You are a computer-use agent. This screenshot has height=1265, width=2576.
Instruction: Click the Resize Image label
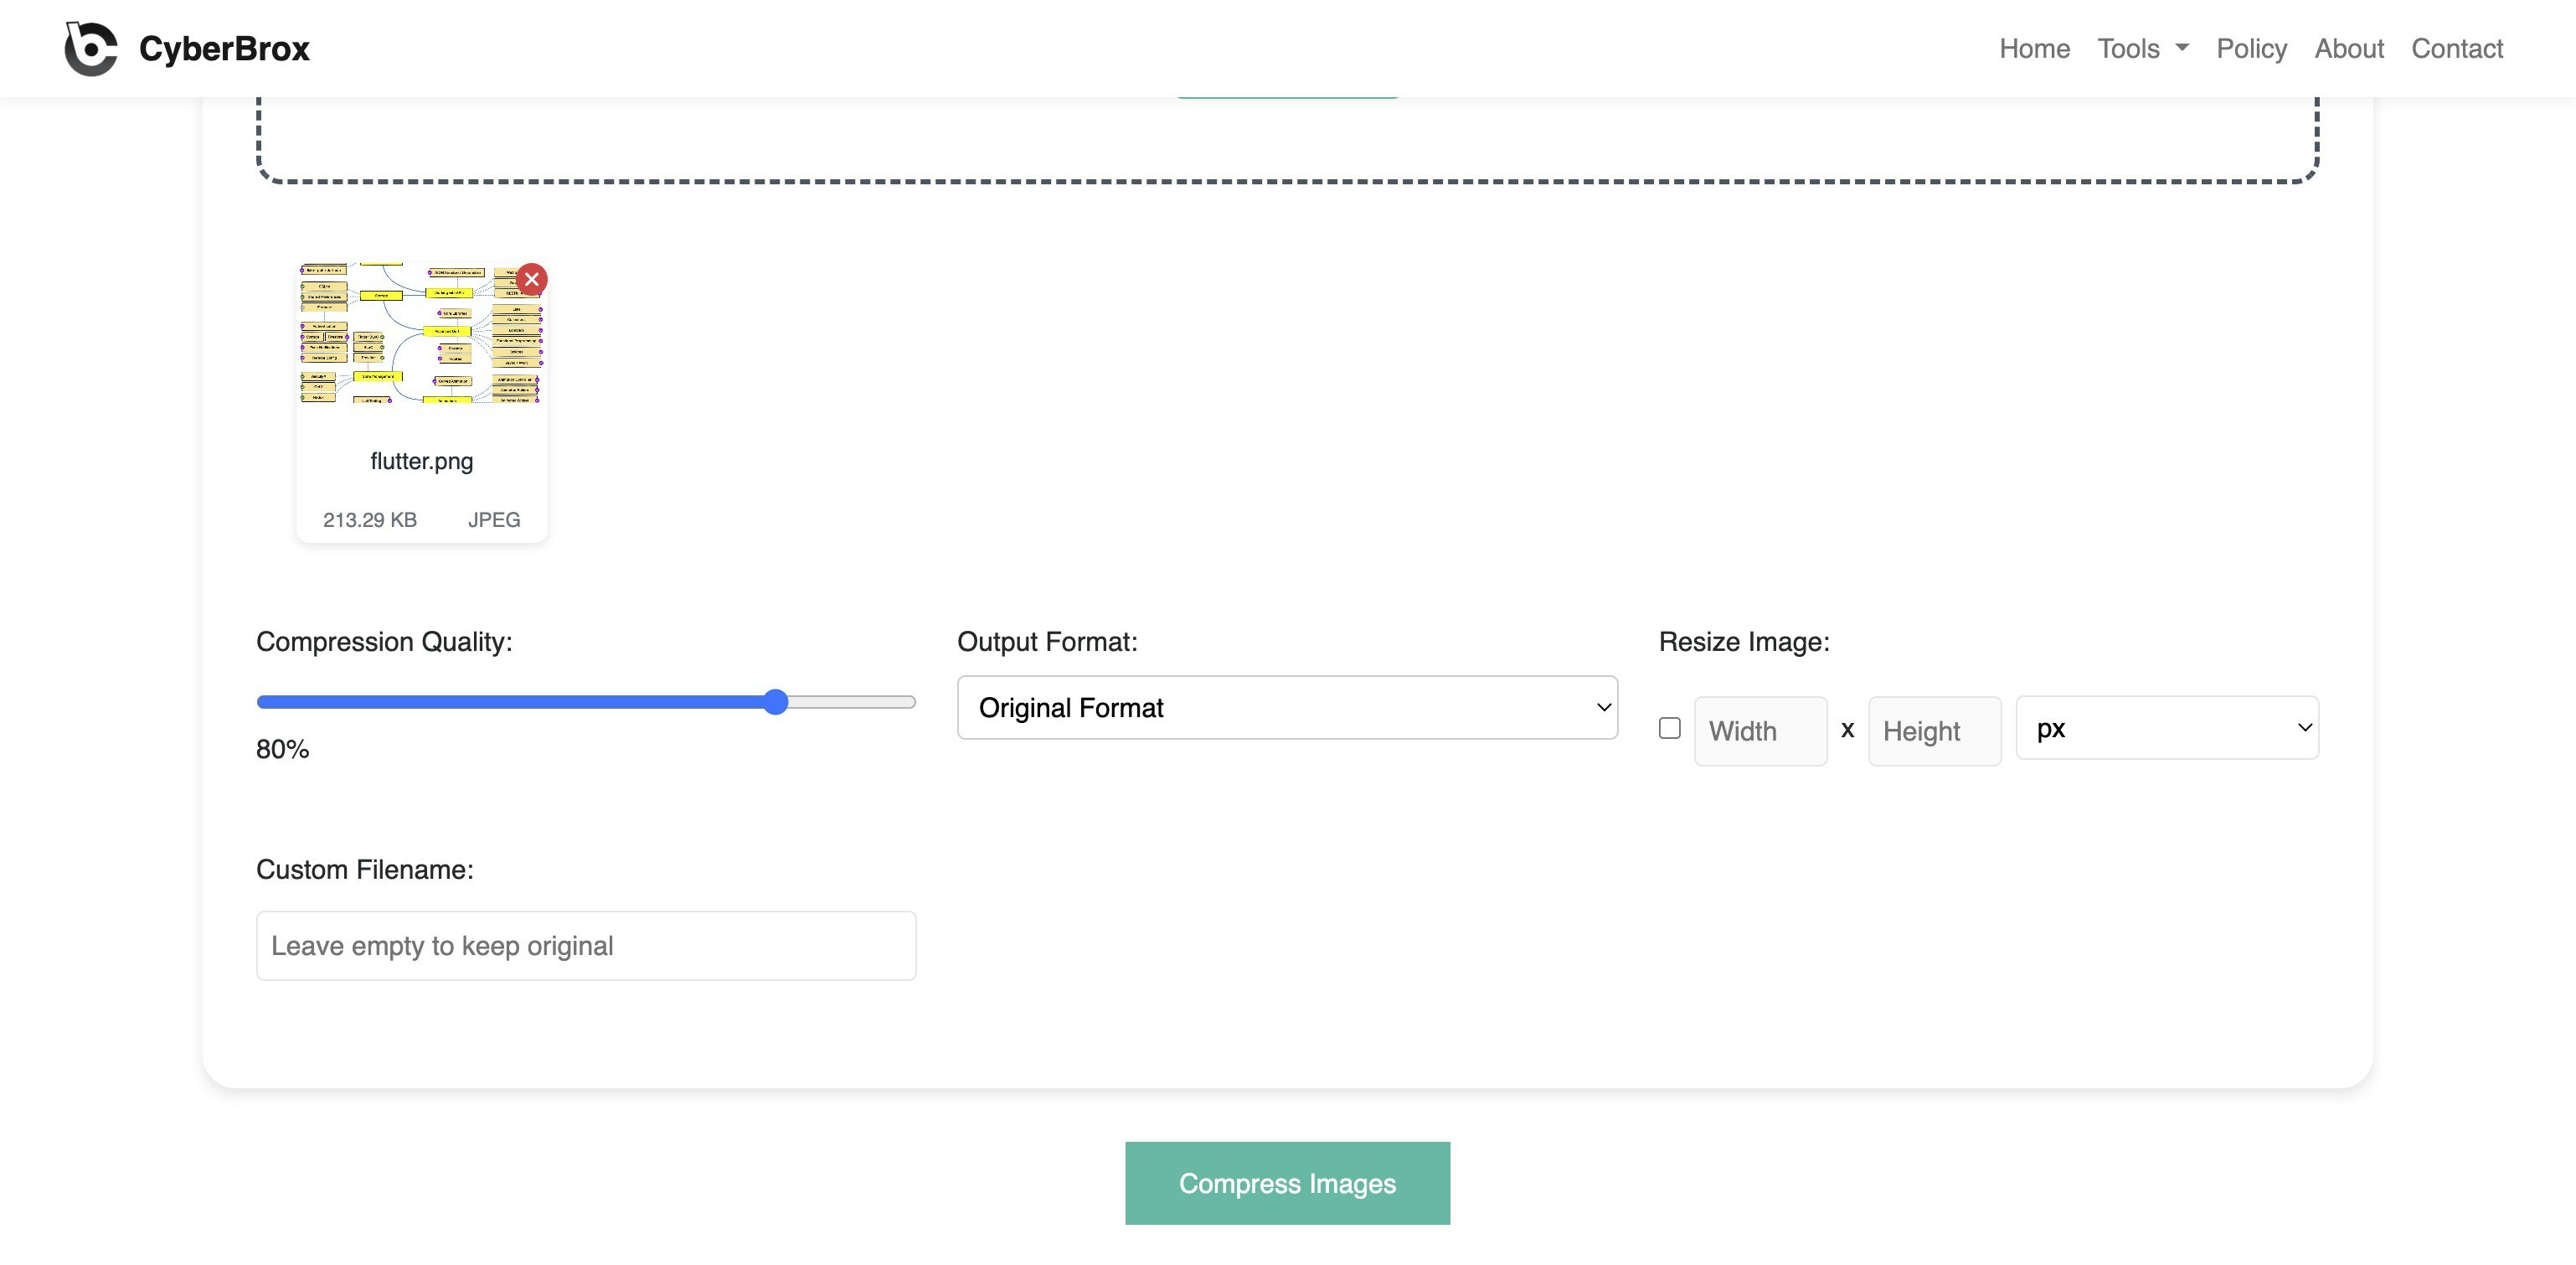pyautogui.click(x=1744, y=642)
